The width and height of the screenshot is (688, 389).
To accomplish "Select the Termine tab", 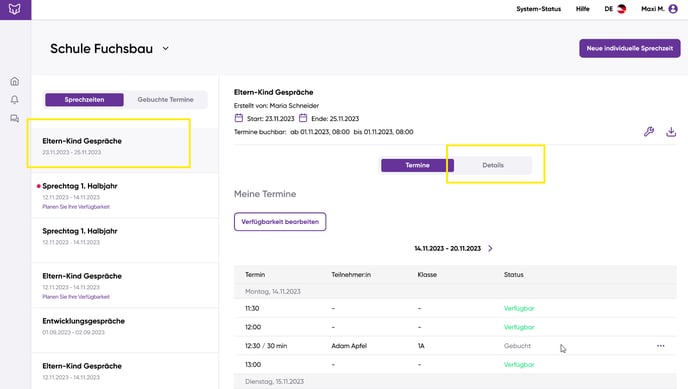I will pos(417,165).
